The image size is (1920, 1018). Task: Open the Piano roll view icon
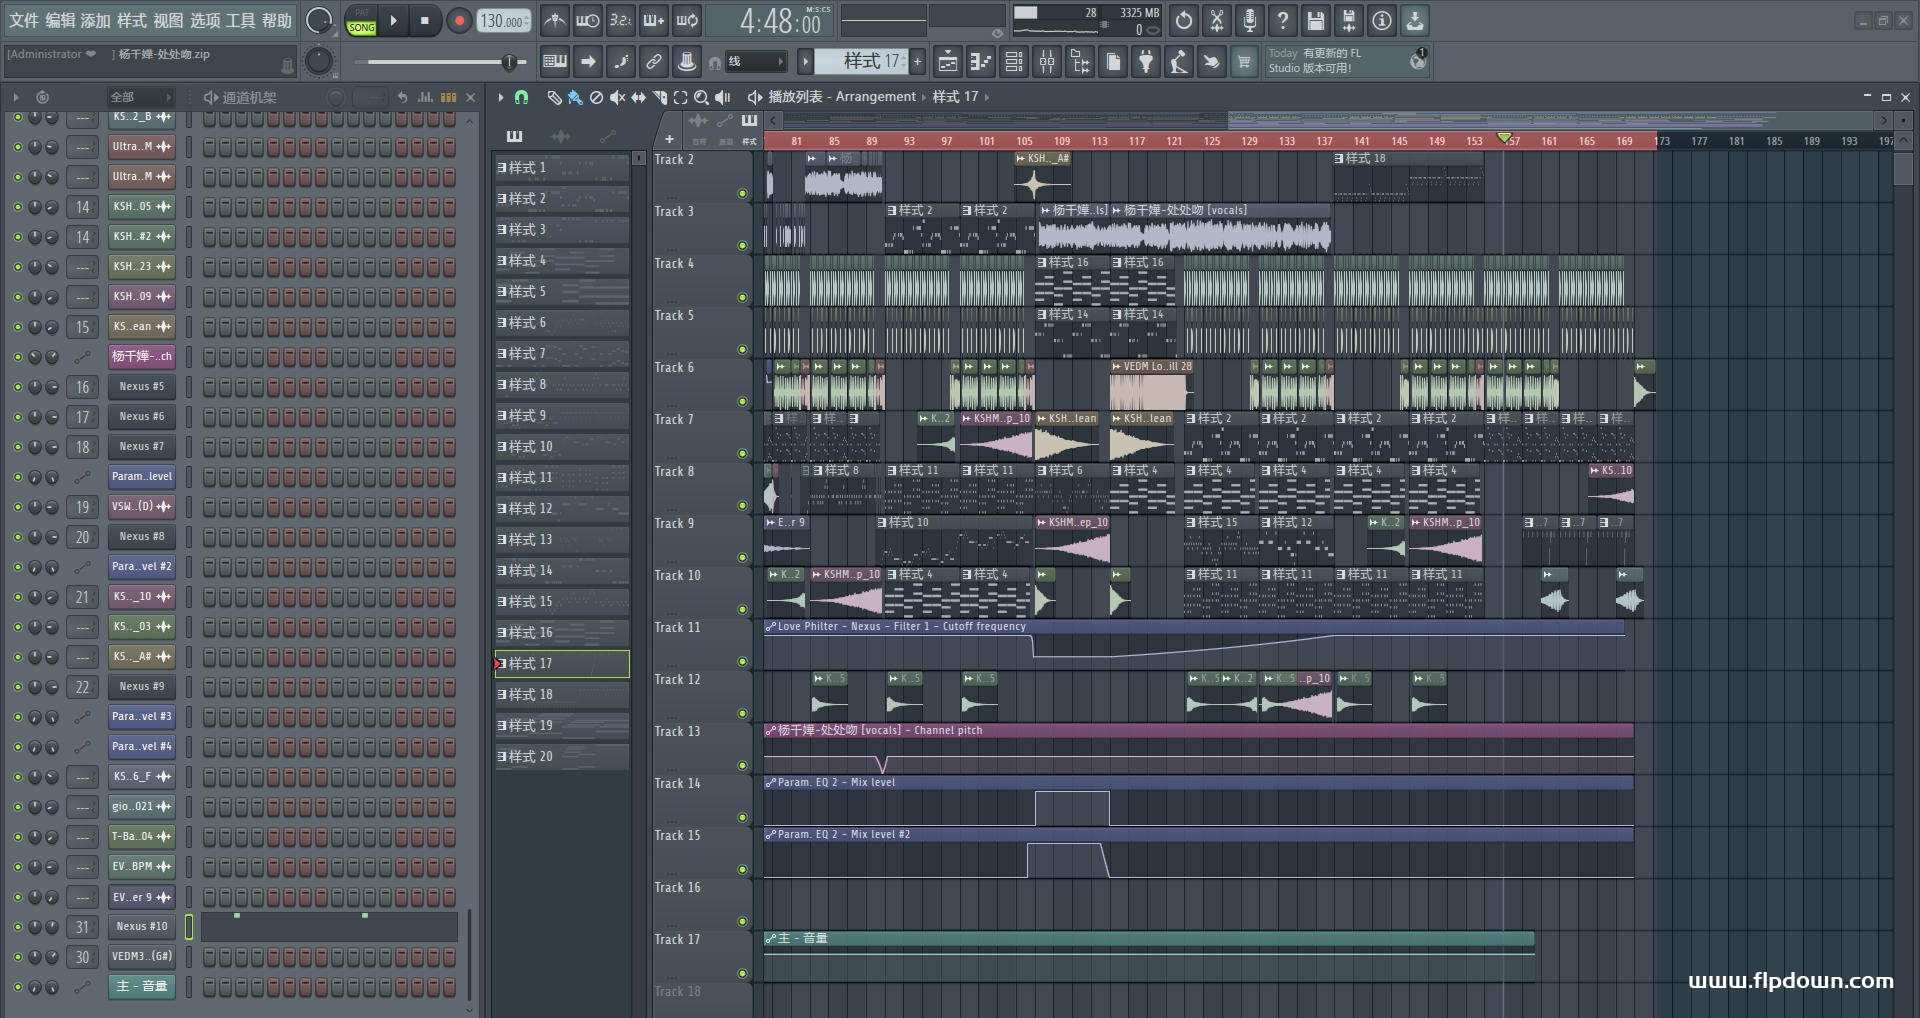[980, 62]
